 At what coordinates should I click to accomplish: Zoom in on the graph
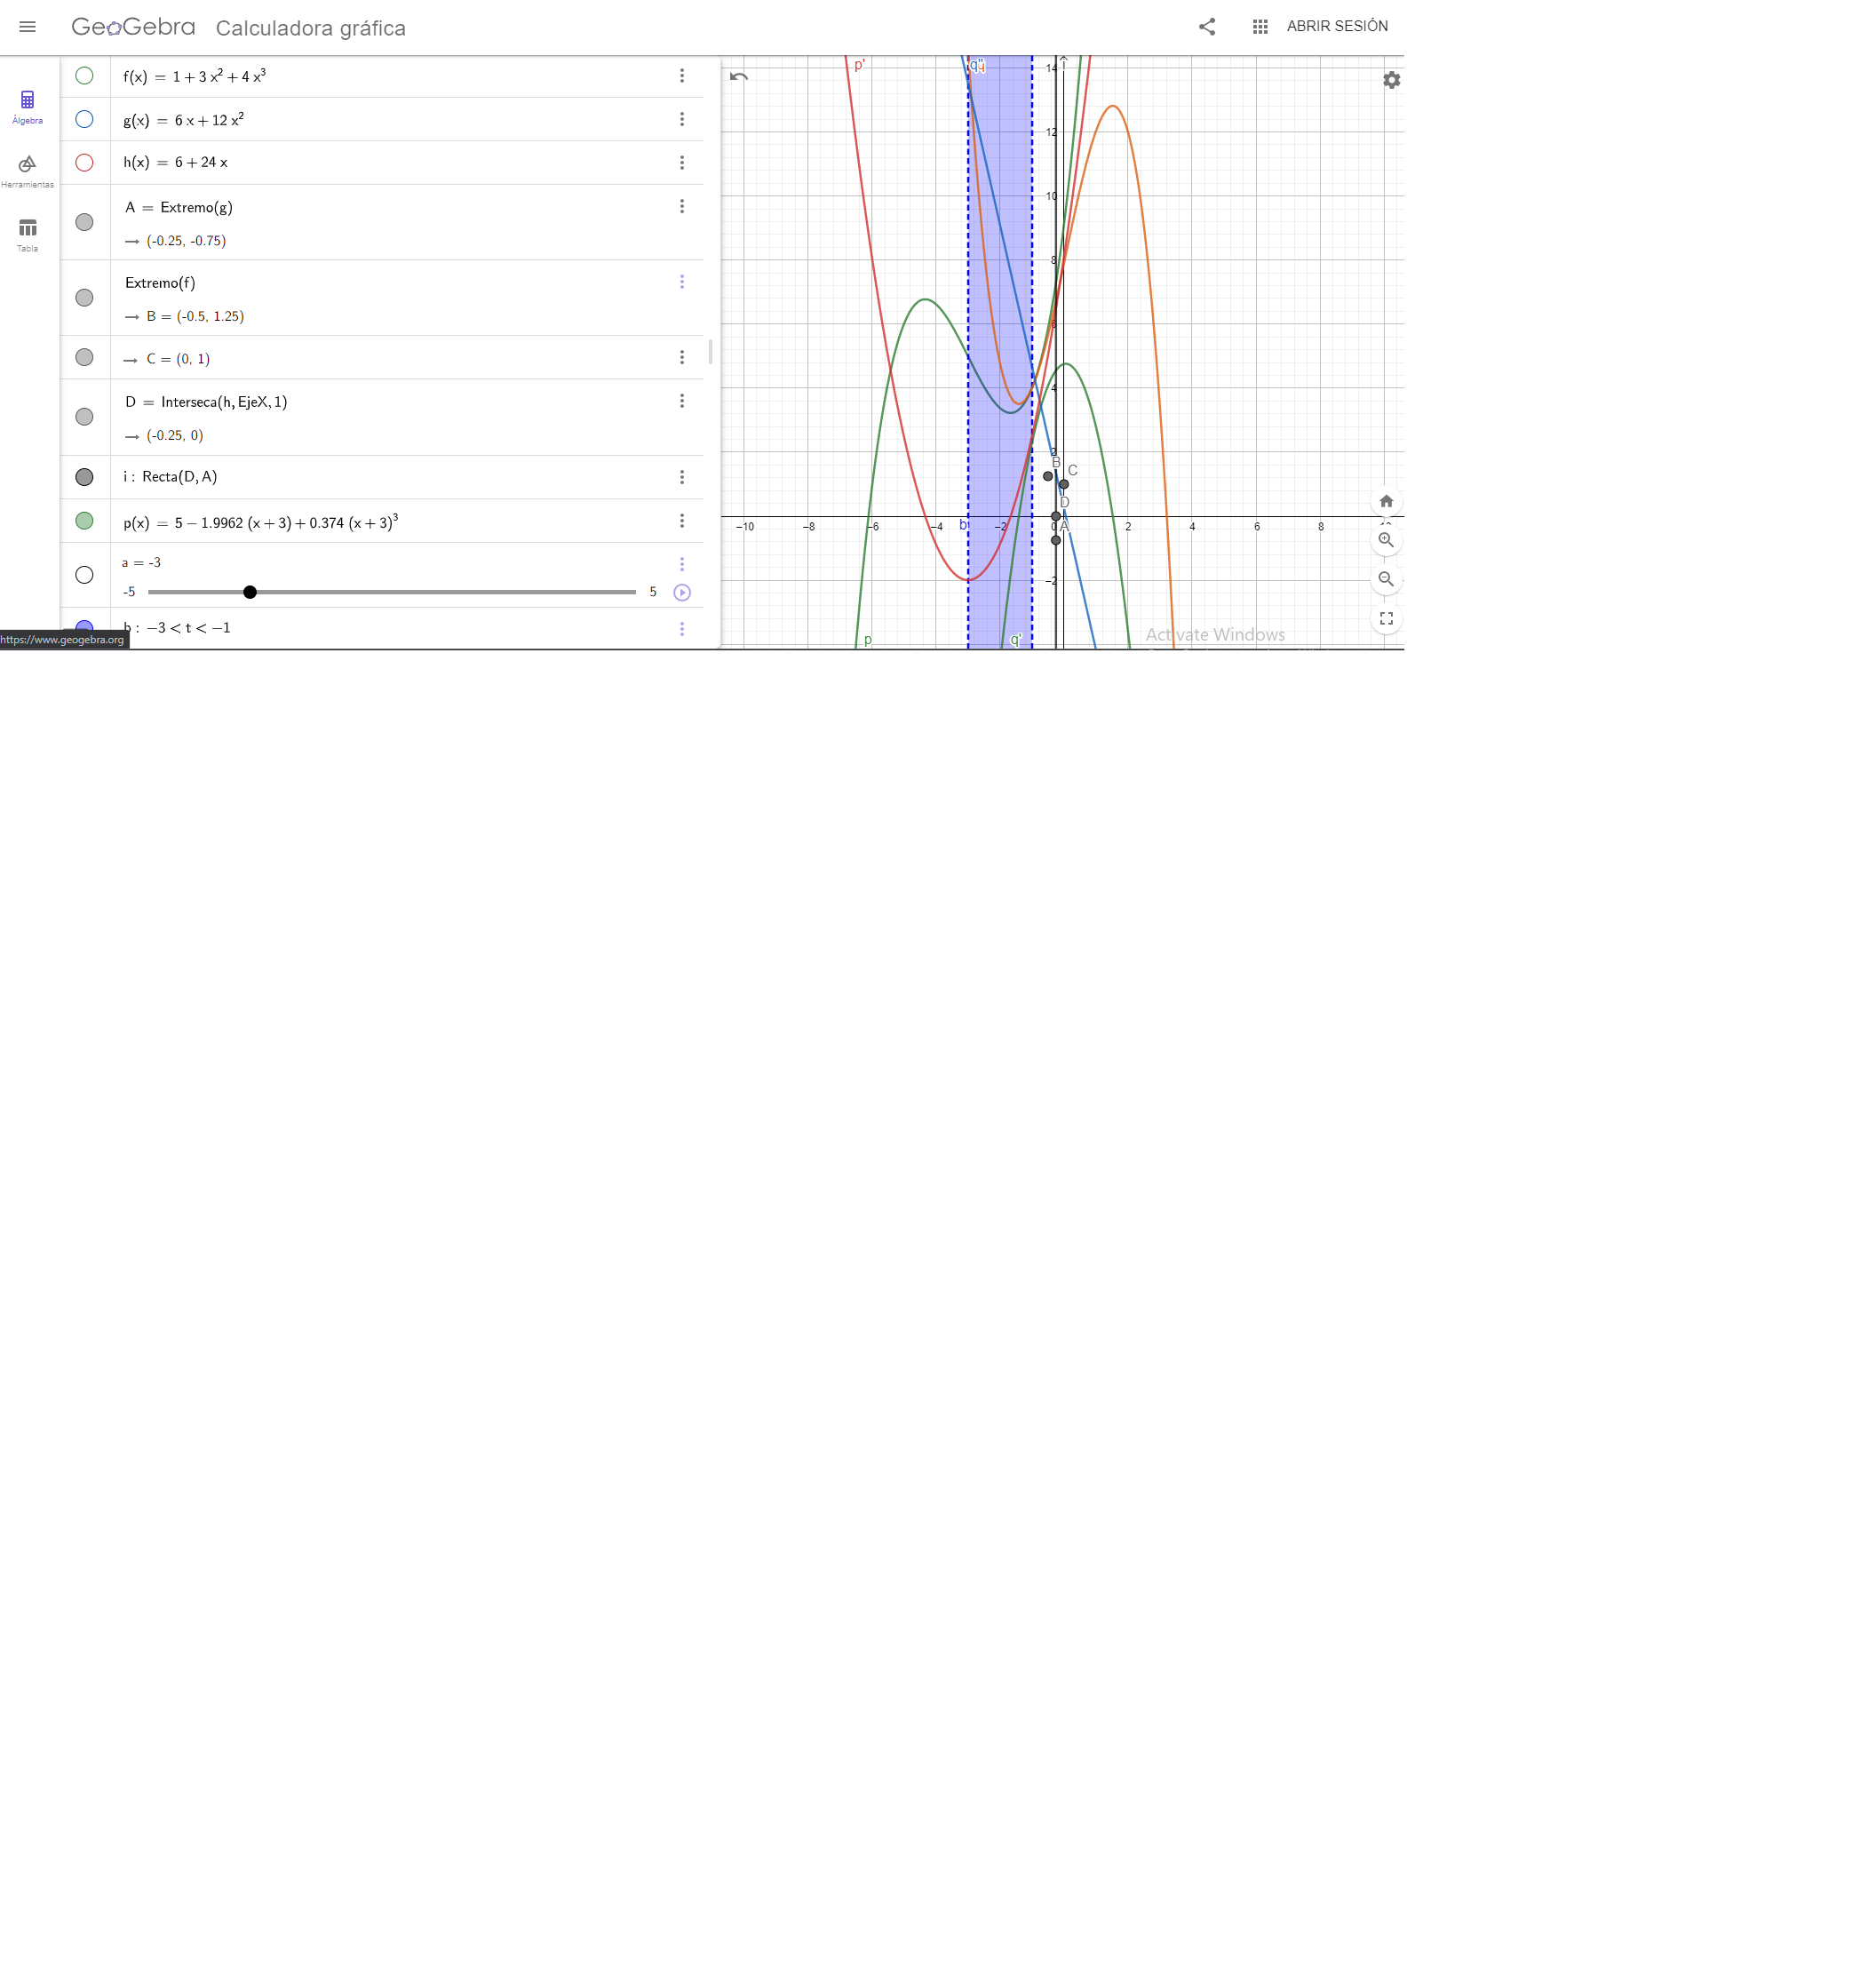[1386, 540]
